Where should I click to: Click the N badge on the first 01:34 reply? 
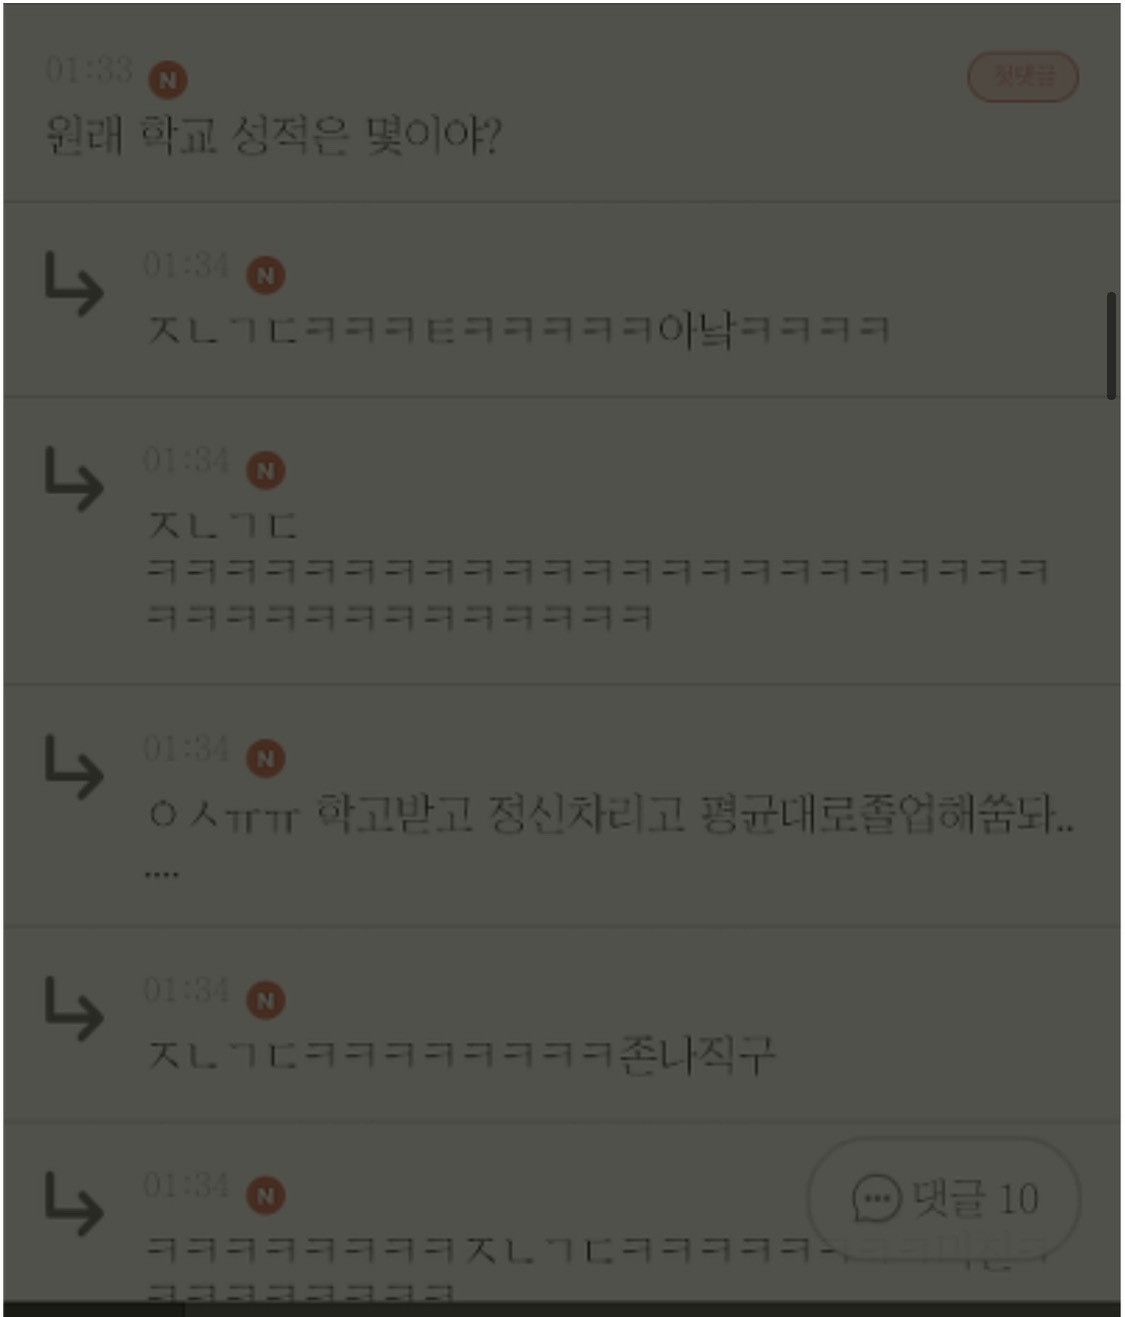tap(266, 275)
